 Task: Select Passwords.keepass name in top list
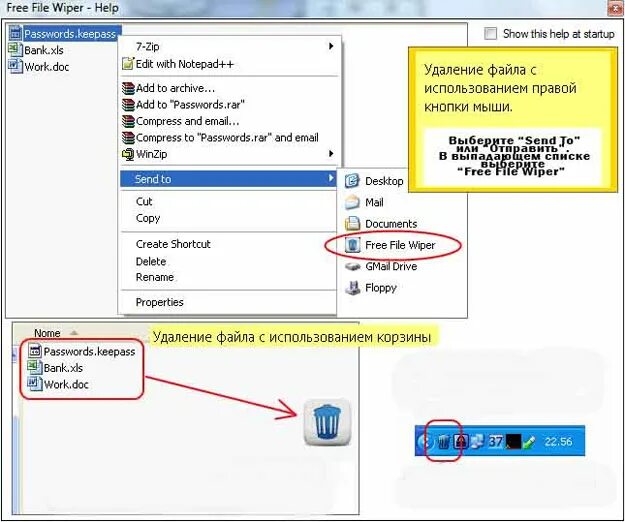tap(70, 34)
